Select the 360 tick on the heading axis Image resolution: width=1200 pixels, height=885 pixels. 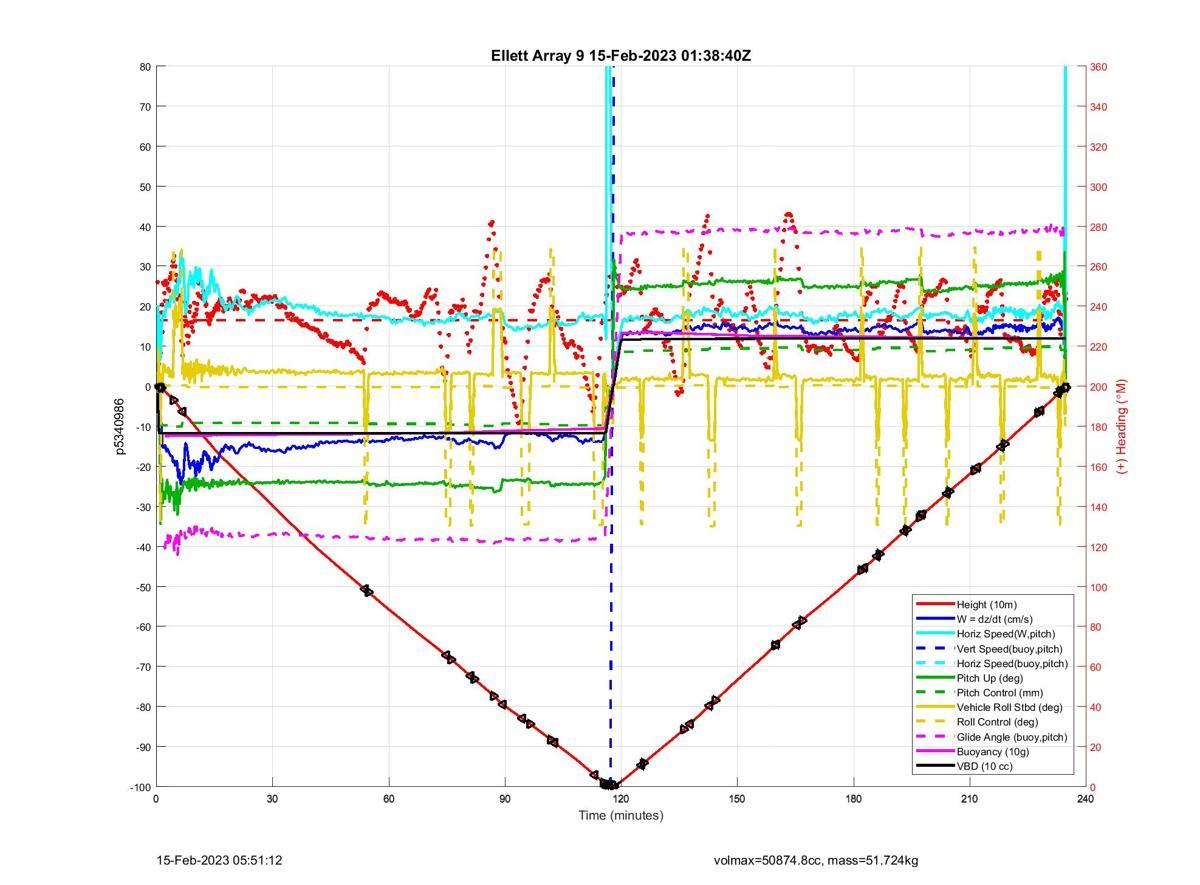1099,67
